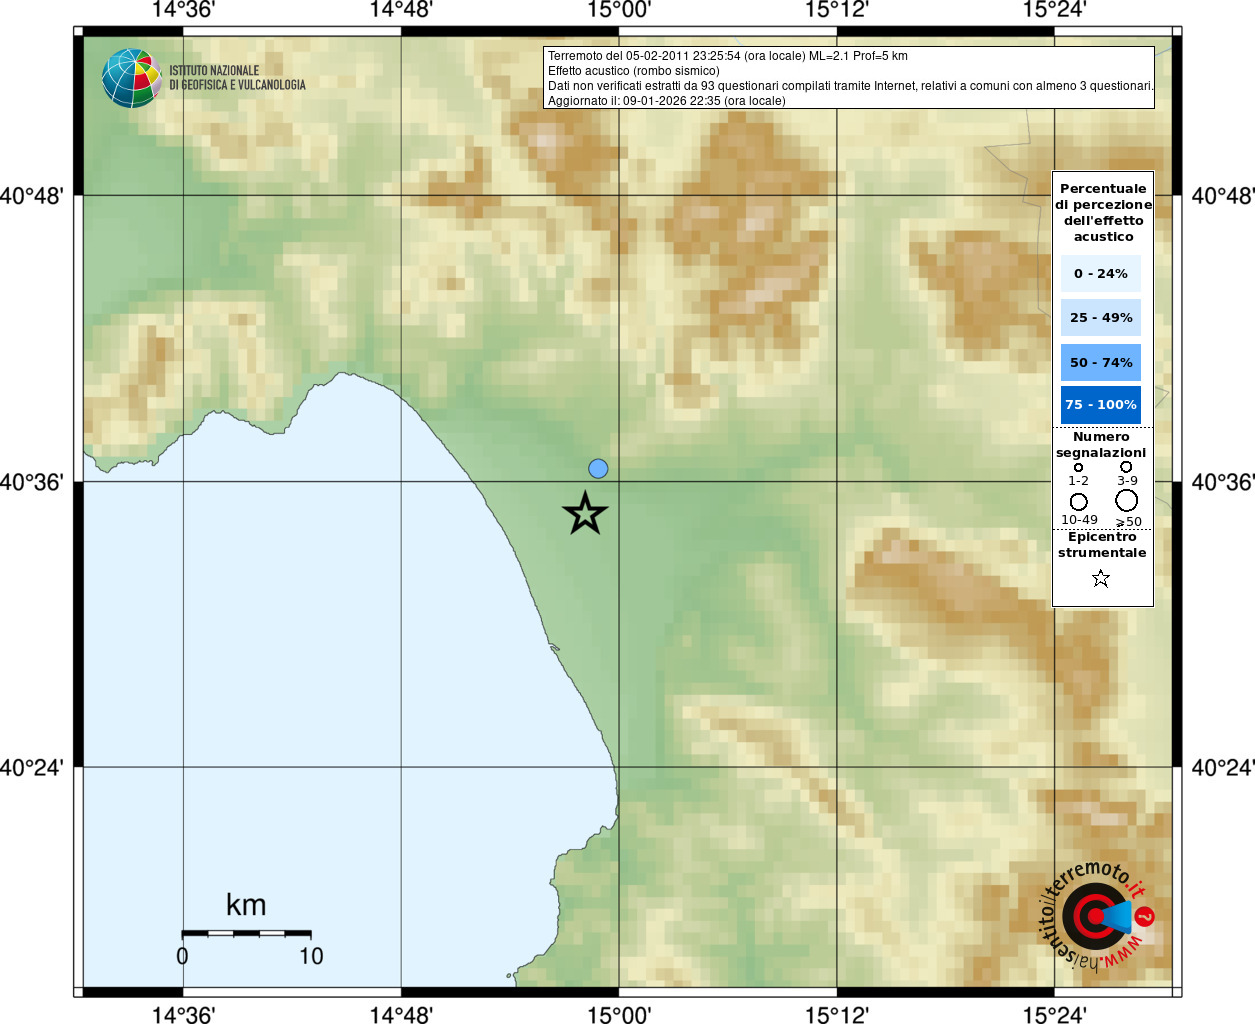Click the 75 - 100% color swatch

point(1101,405)
